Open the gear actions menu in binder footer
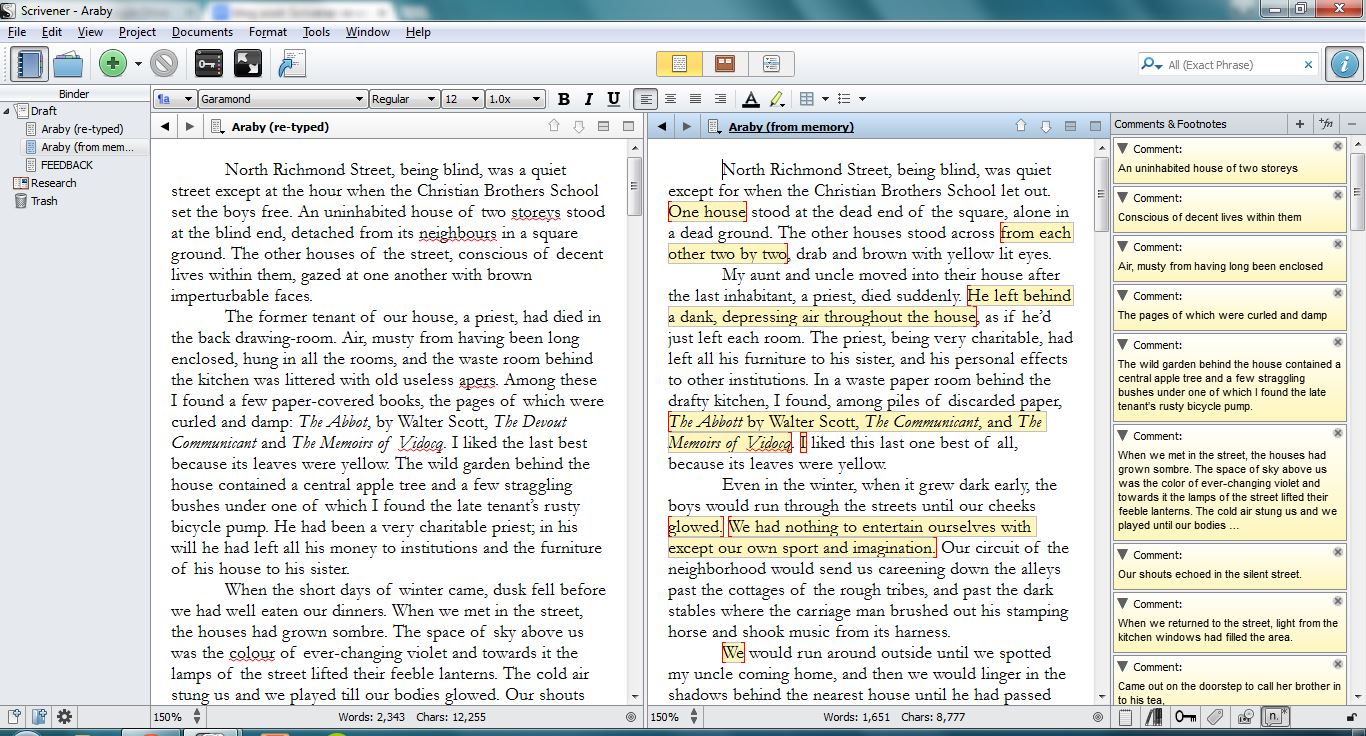Image resolution: width=1366 pixels, height=736 pixels. pos(65,717)
